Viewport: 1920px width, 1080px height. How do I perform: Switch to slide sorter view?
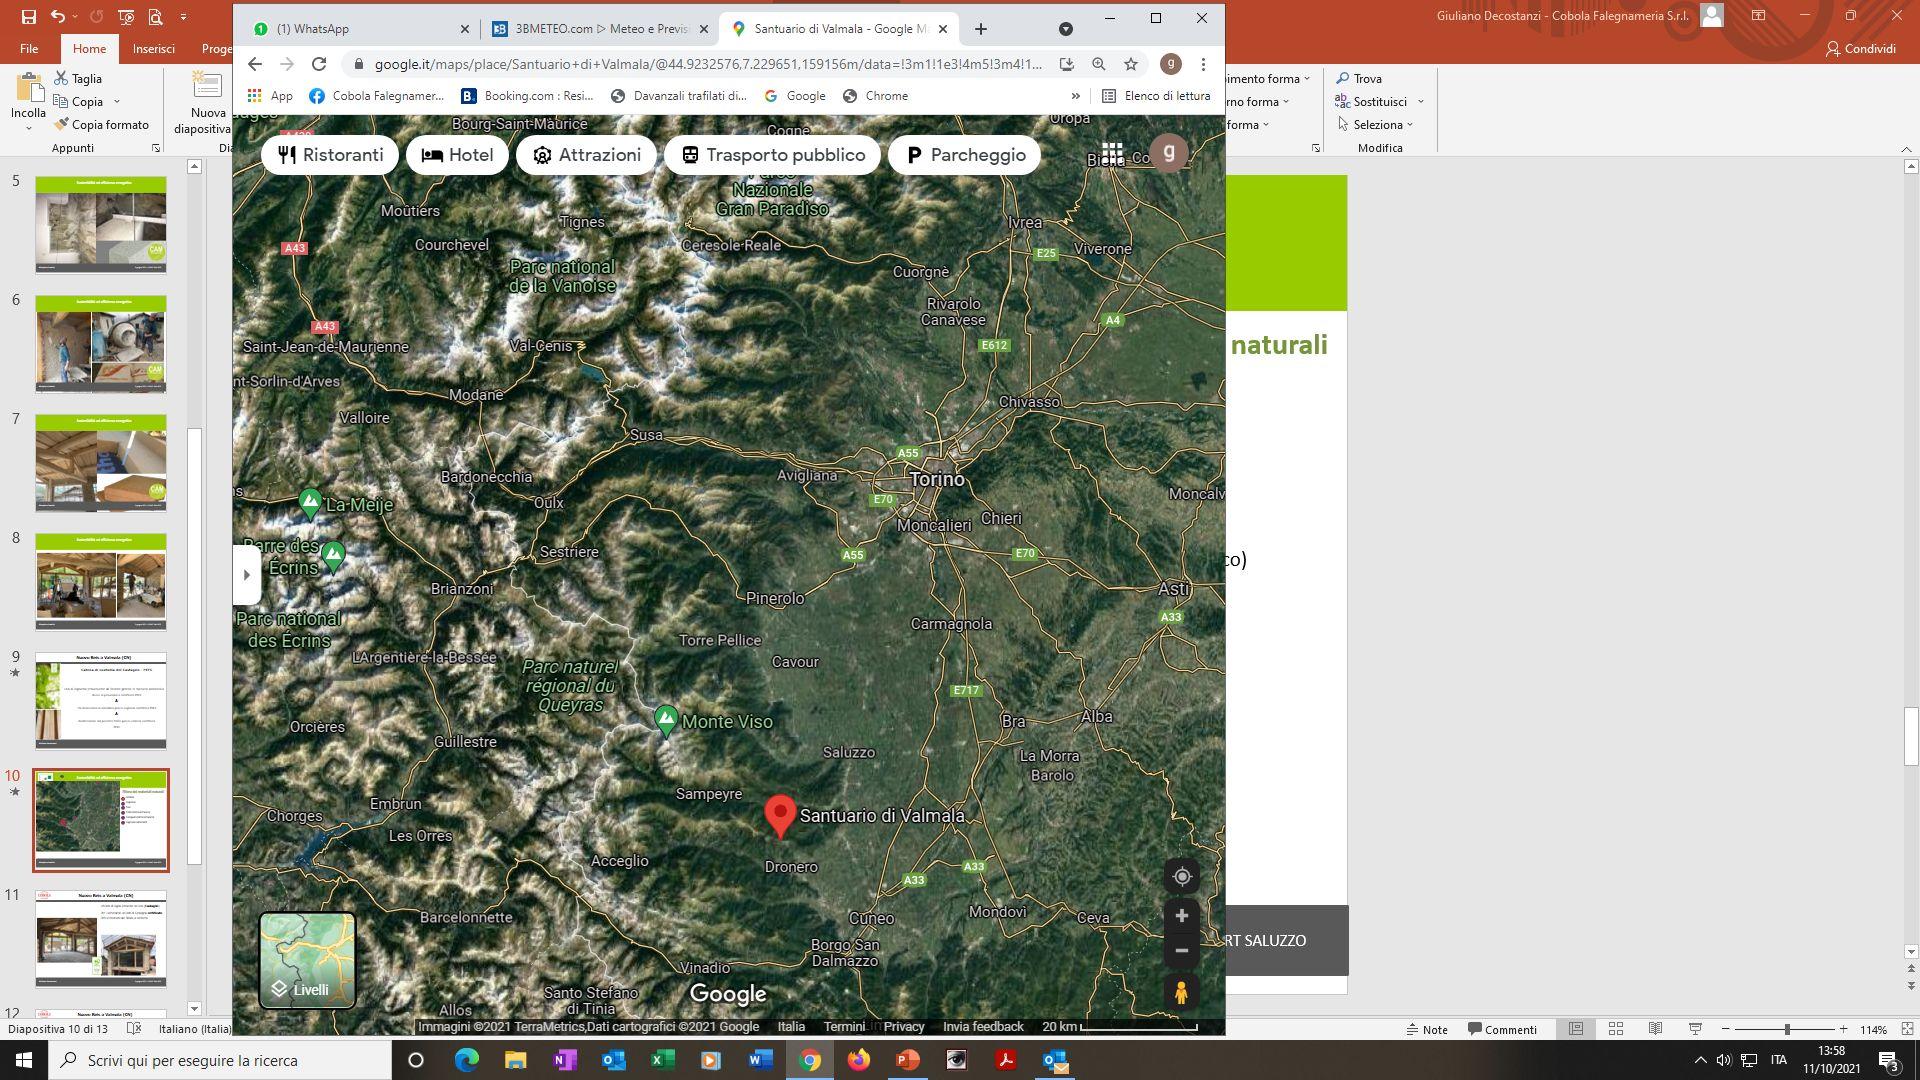tap(1615, 1029)
